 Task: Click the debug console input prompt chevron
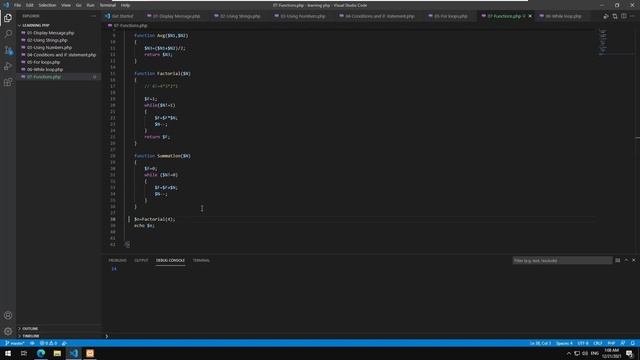pos(107,336)
